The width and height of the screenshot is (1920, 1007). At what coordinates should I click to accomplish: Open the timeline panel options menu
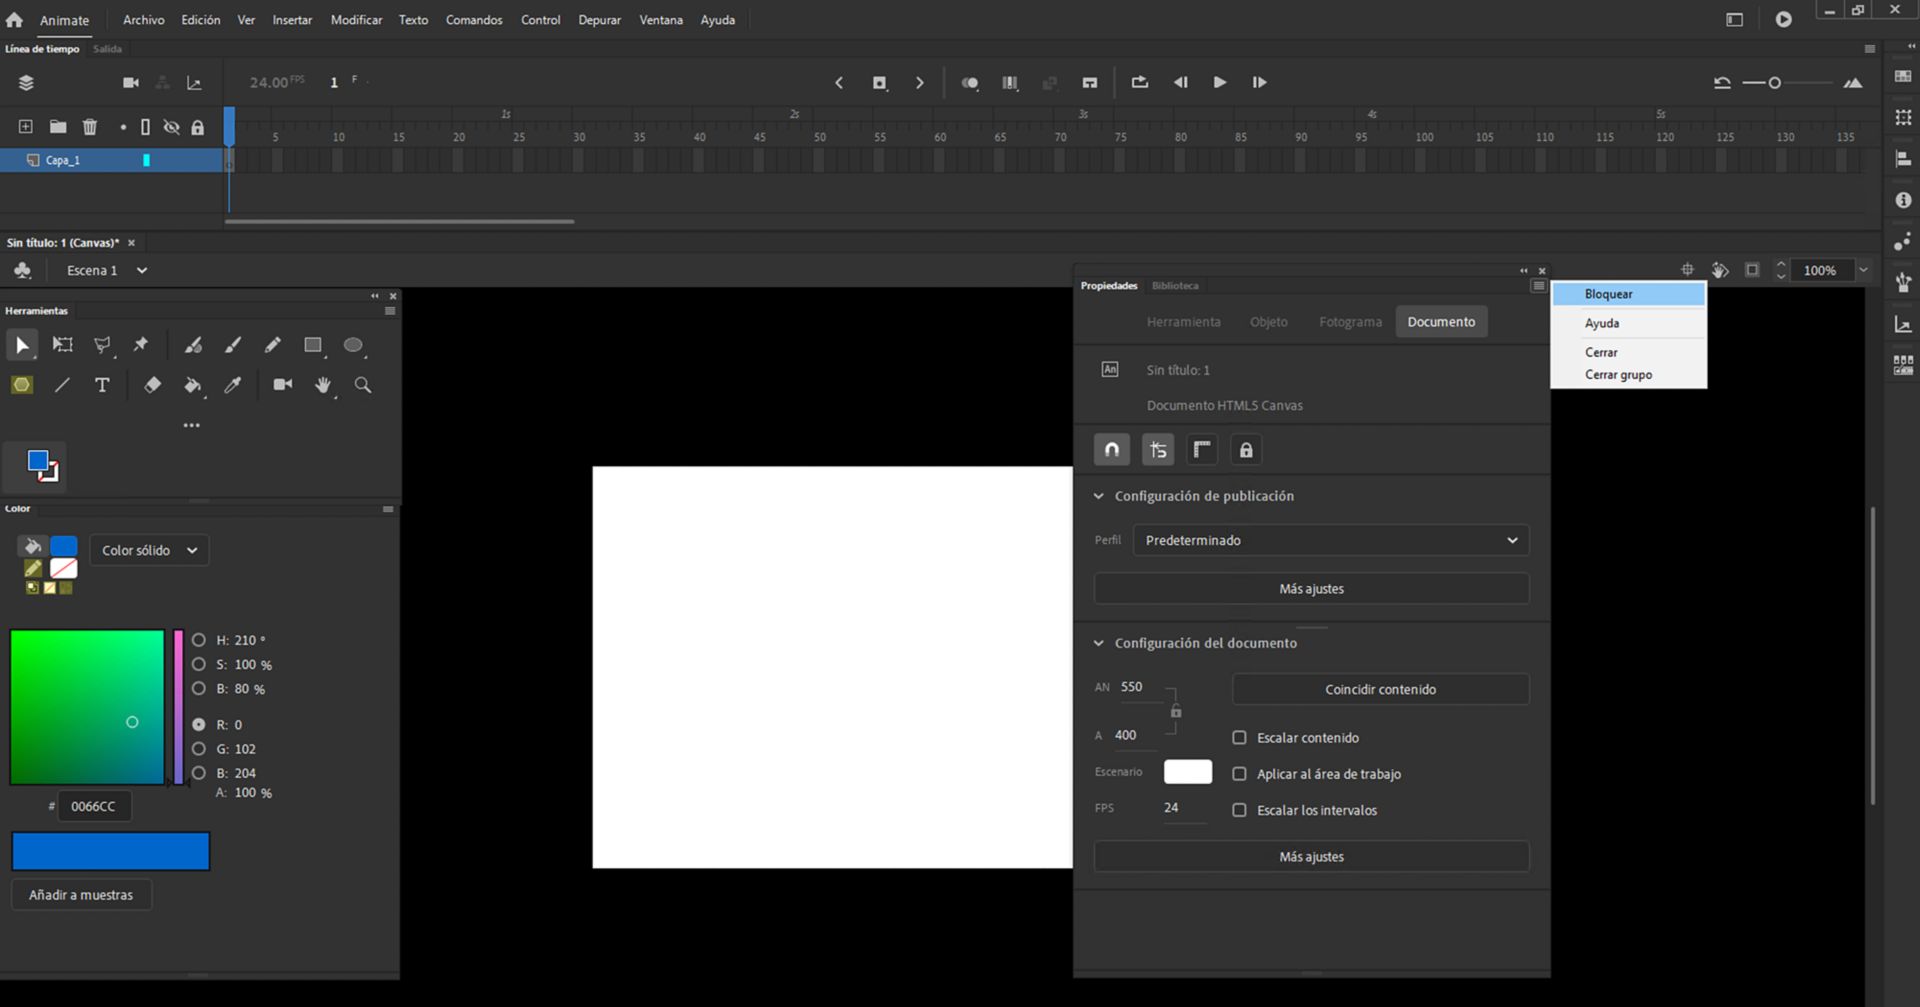click(x=1870, y=49)
